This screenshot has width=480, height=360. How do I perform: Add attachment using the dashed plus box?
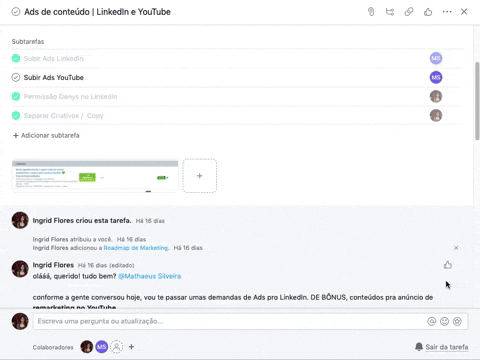tap(200, 176)
